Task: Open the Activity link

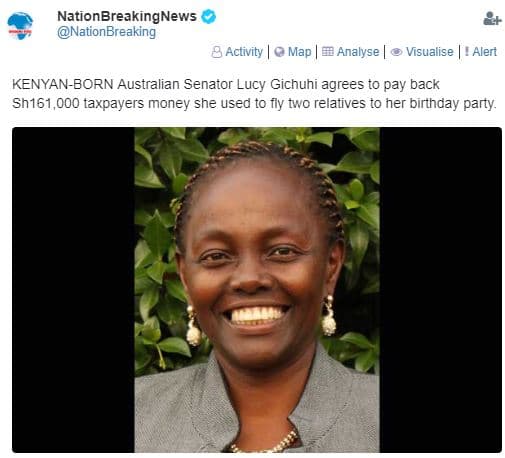Action: pos(244,52)
